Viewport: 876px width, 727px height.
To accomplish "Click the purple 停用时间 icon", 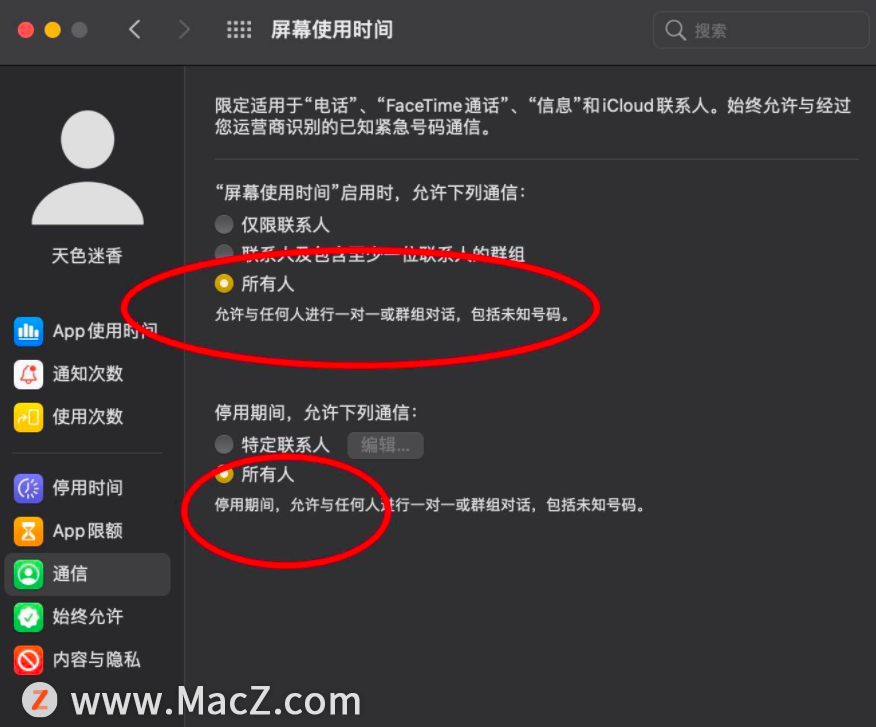I will [28, 488].
